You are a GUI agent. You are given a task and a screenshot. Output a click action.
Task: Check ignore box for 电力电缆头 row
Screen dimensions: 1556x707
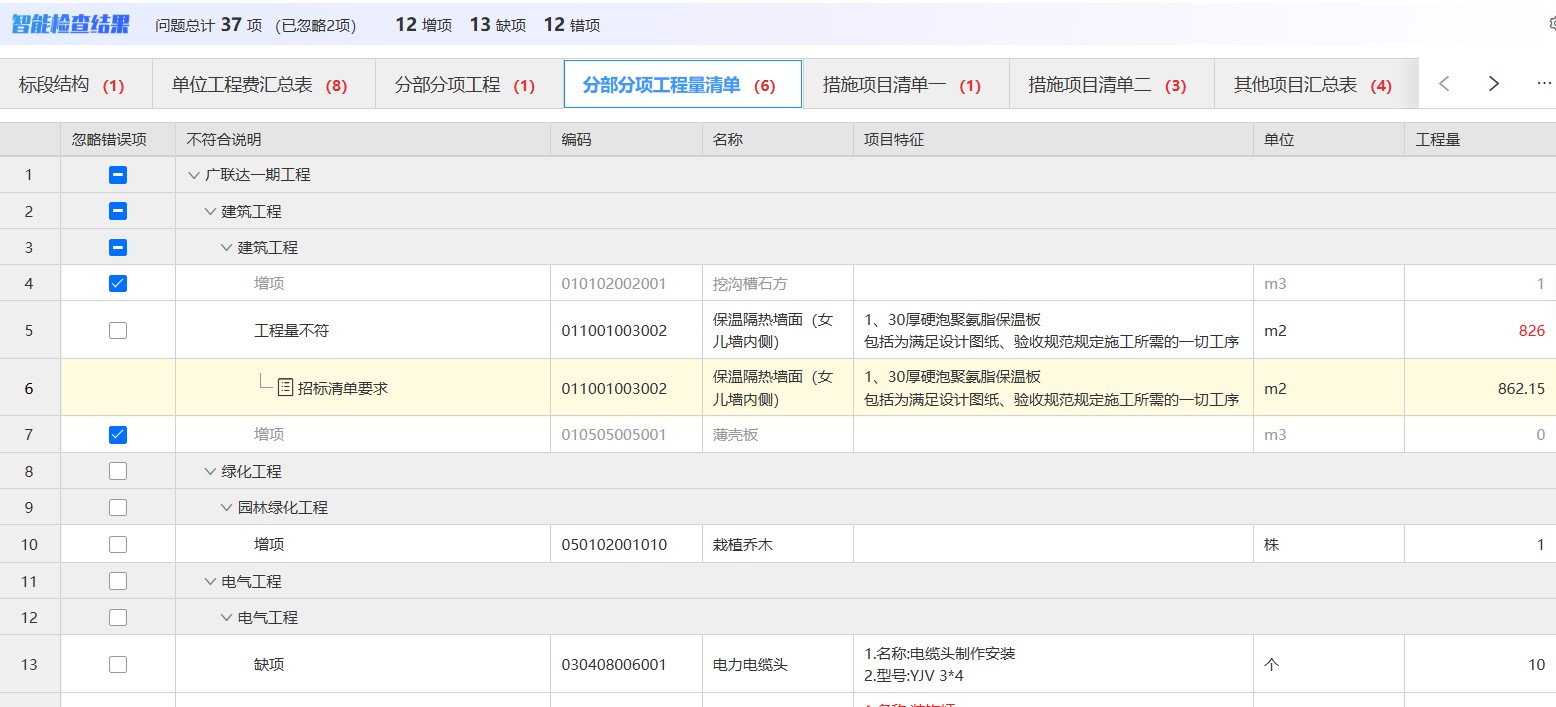tap(118, 664)
